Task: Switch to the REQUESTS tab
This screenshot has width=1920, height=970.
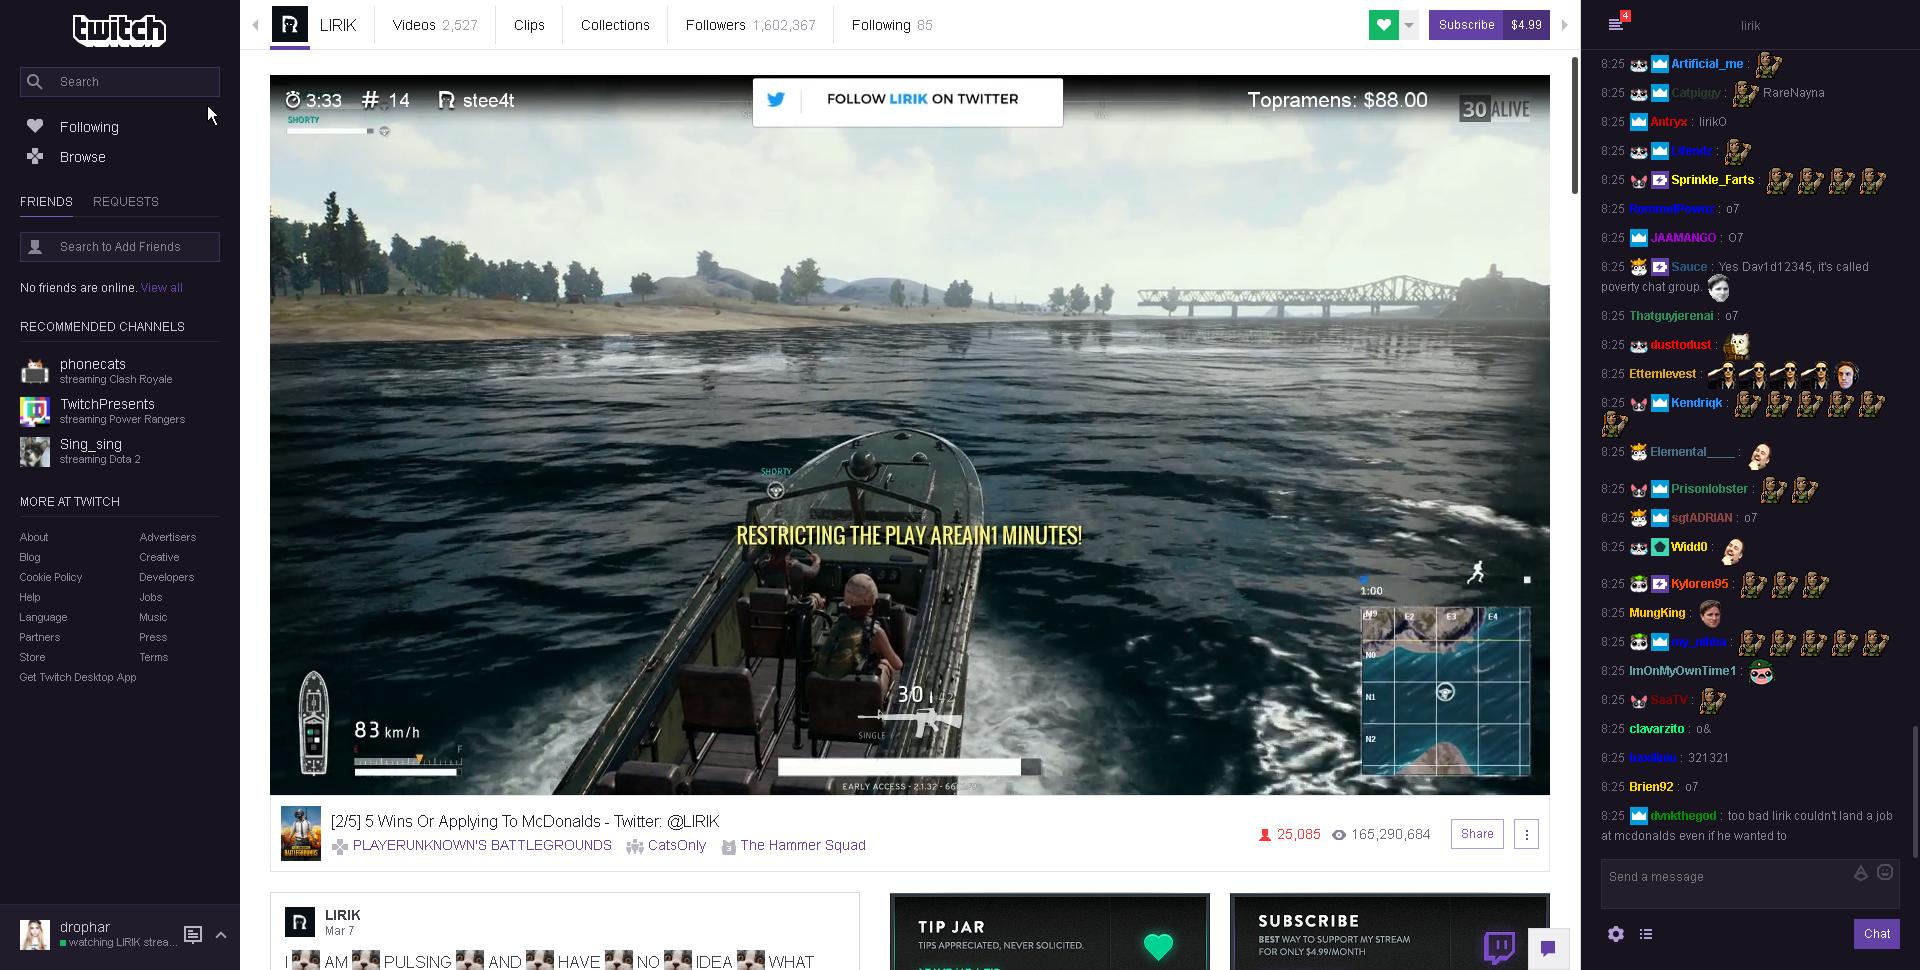Action: (x=126, y=201)
